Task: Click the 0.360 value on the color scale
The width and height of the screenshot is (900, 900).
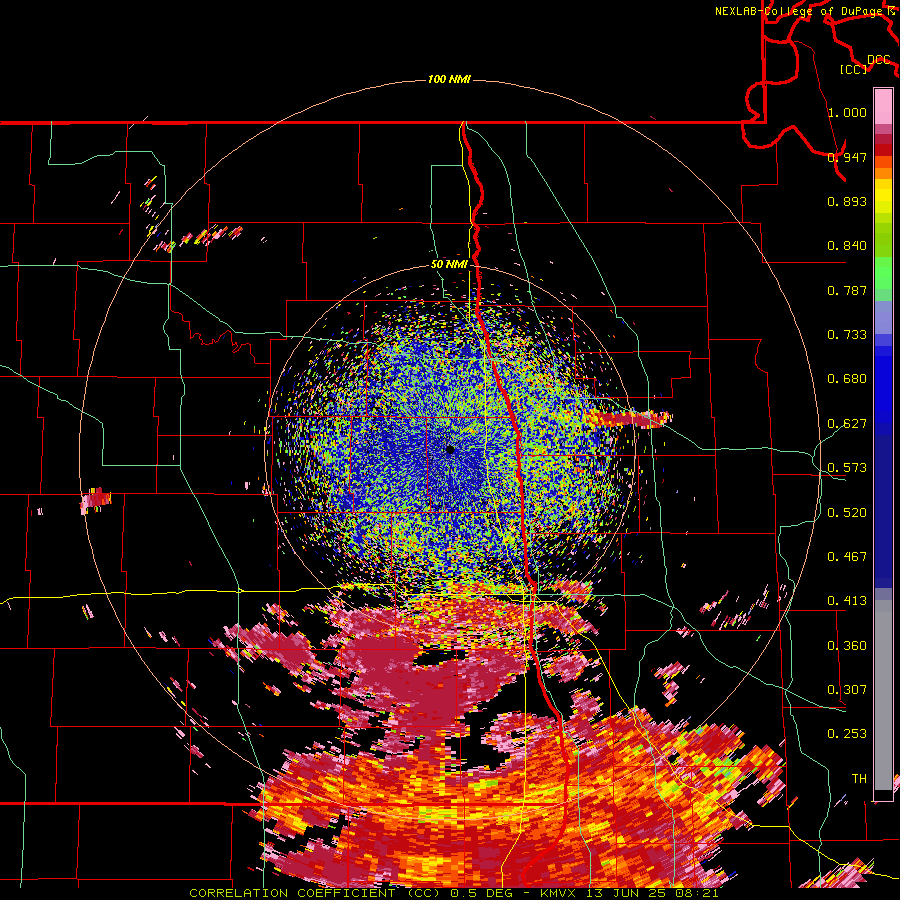Action: (847, 646)
